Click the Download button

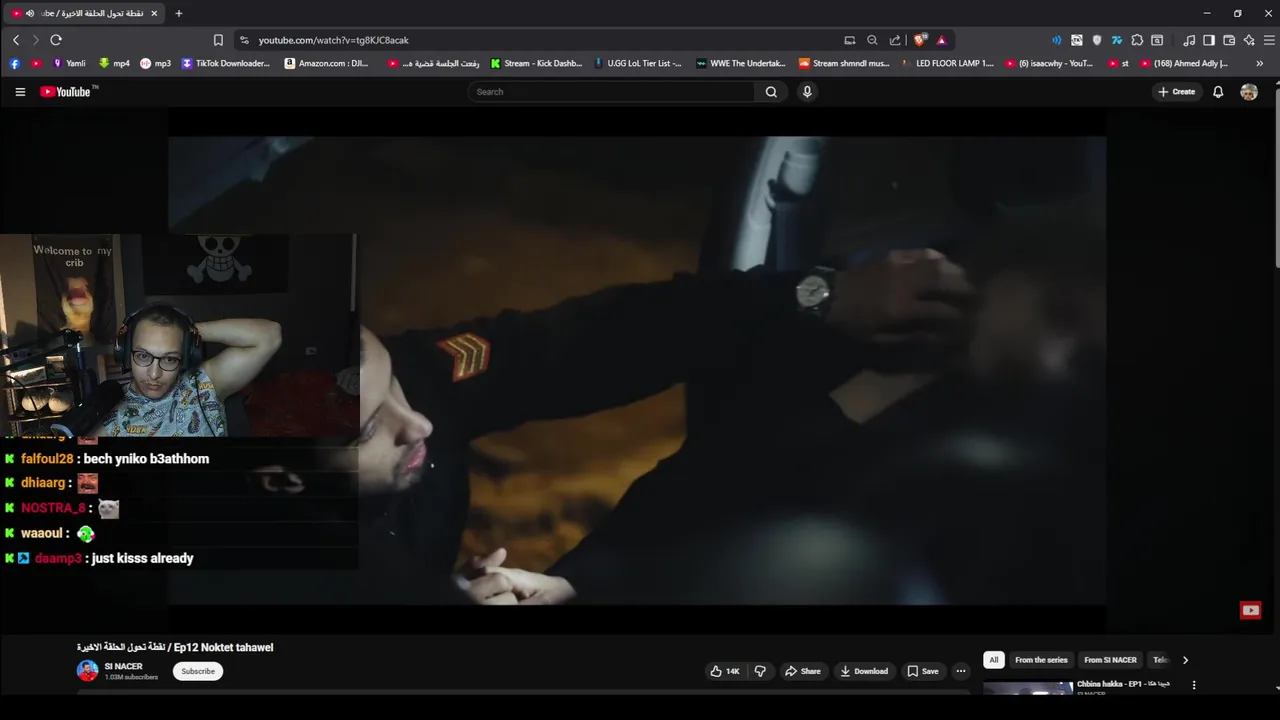click(x=864, y=671)
